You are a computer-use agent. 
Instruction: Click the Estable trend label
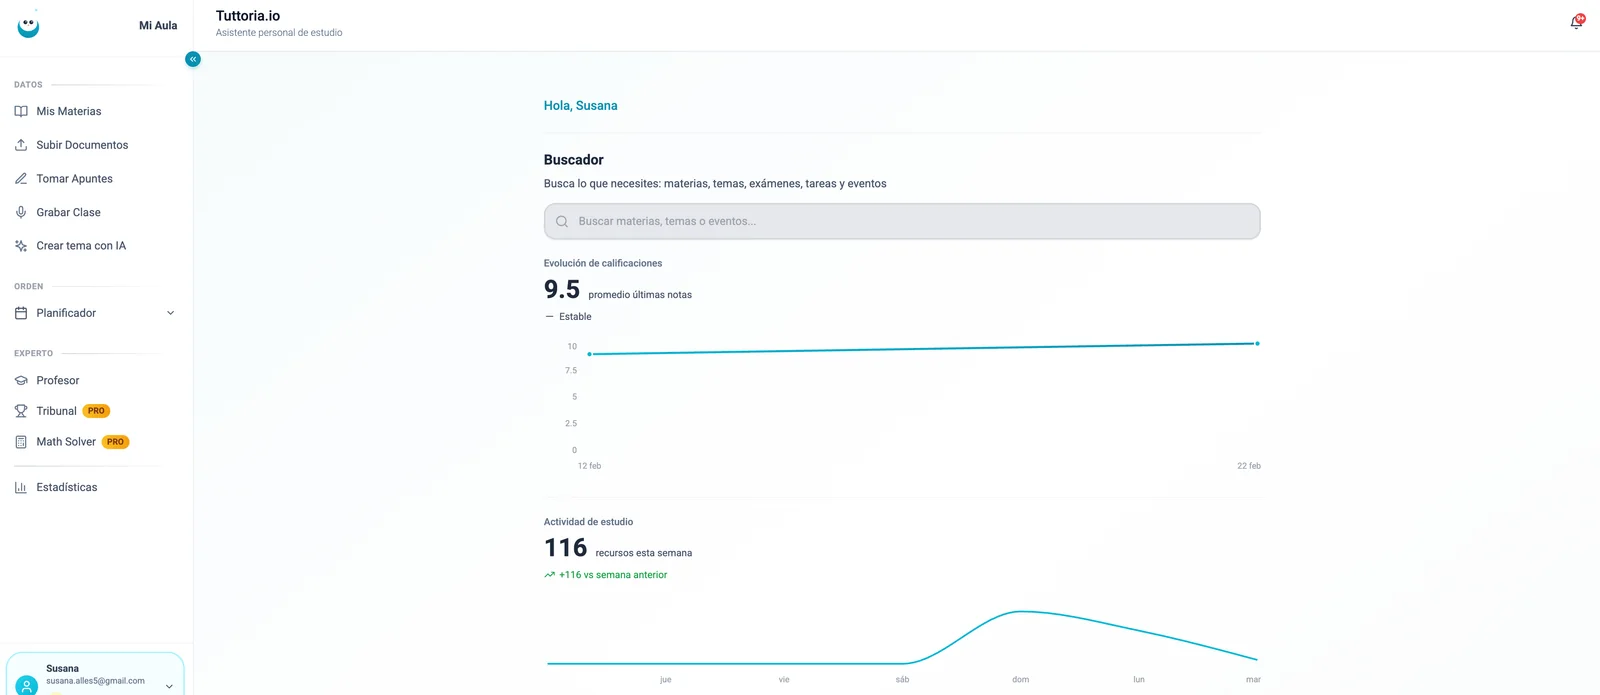point(575,317)
